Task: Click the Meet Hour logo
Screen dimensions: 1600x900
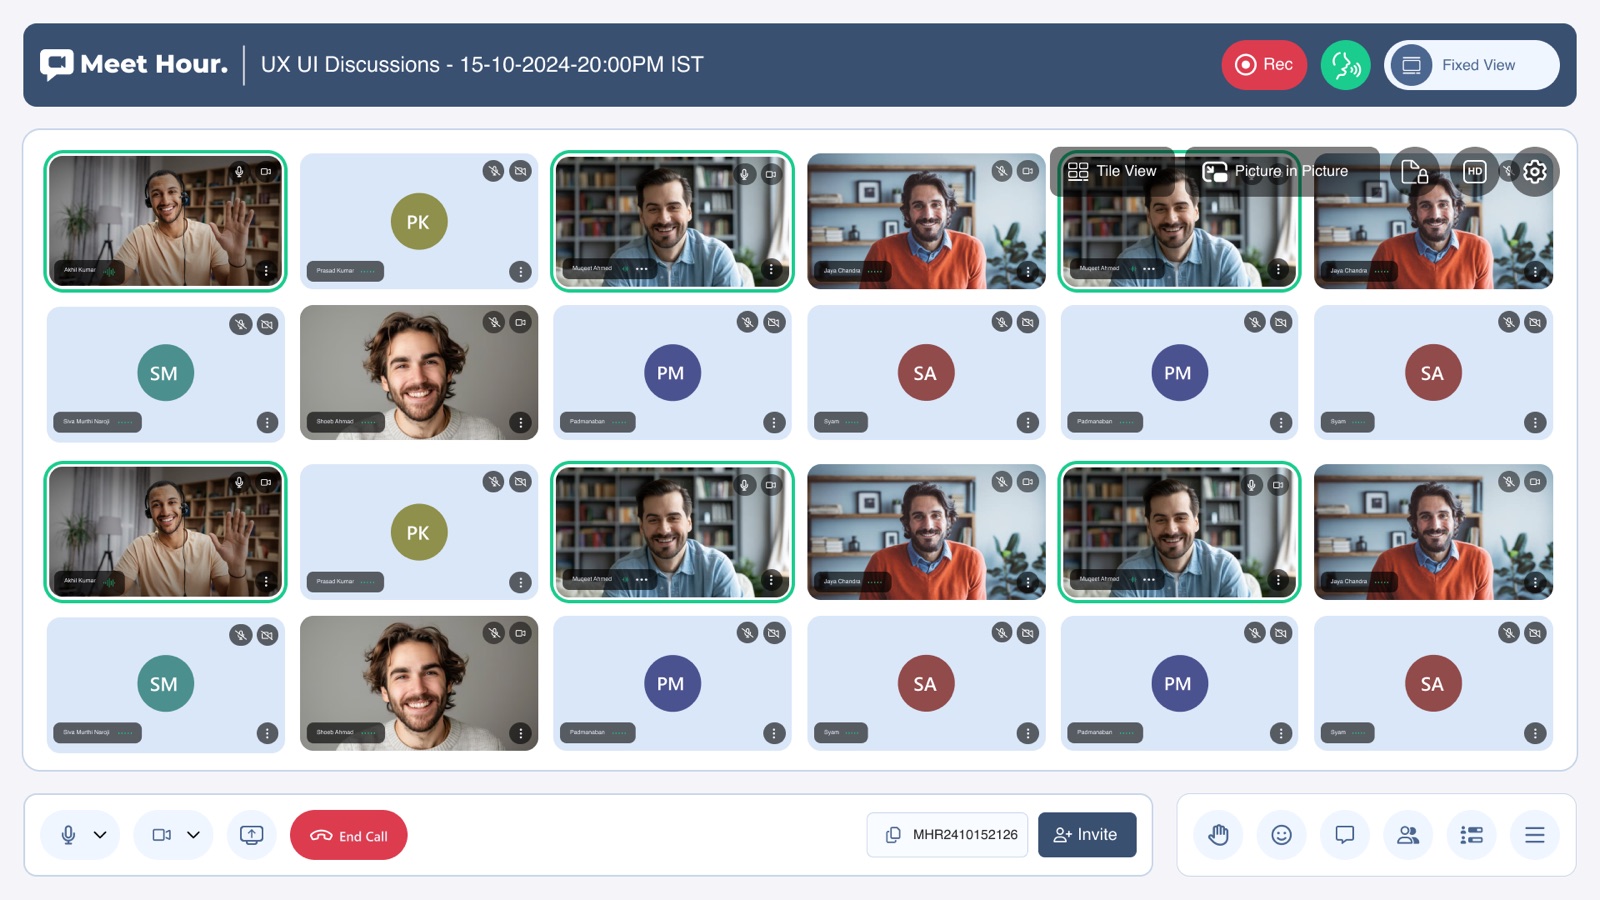Action: tap(134, 65)
